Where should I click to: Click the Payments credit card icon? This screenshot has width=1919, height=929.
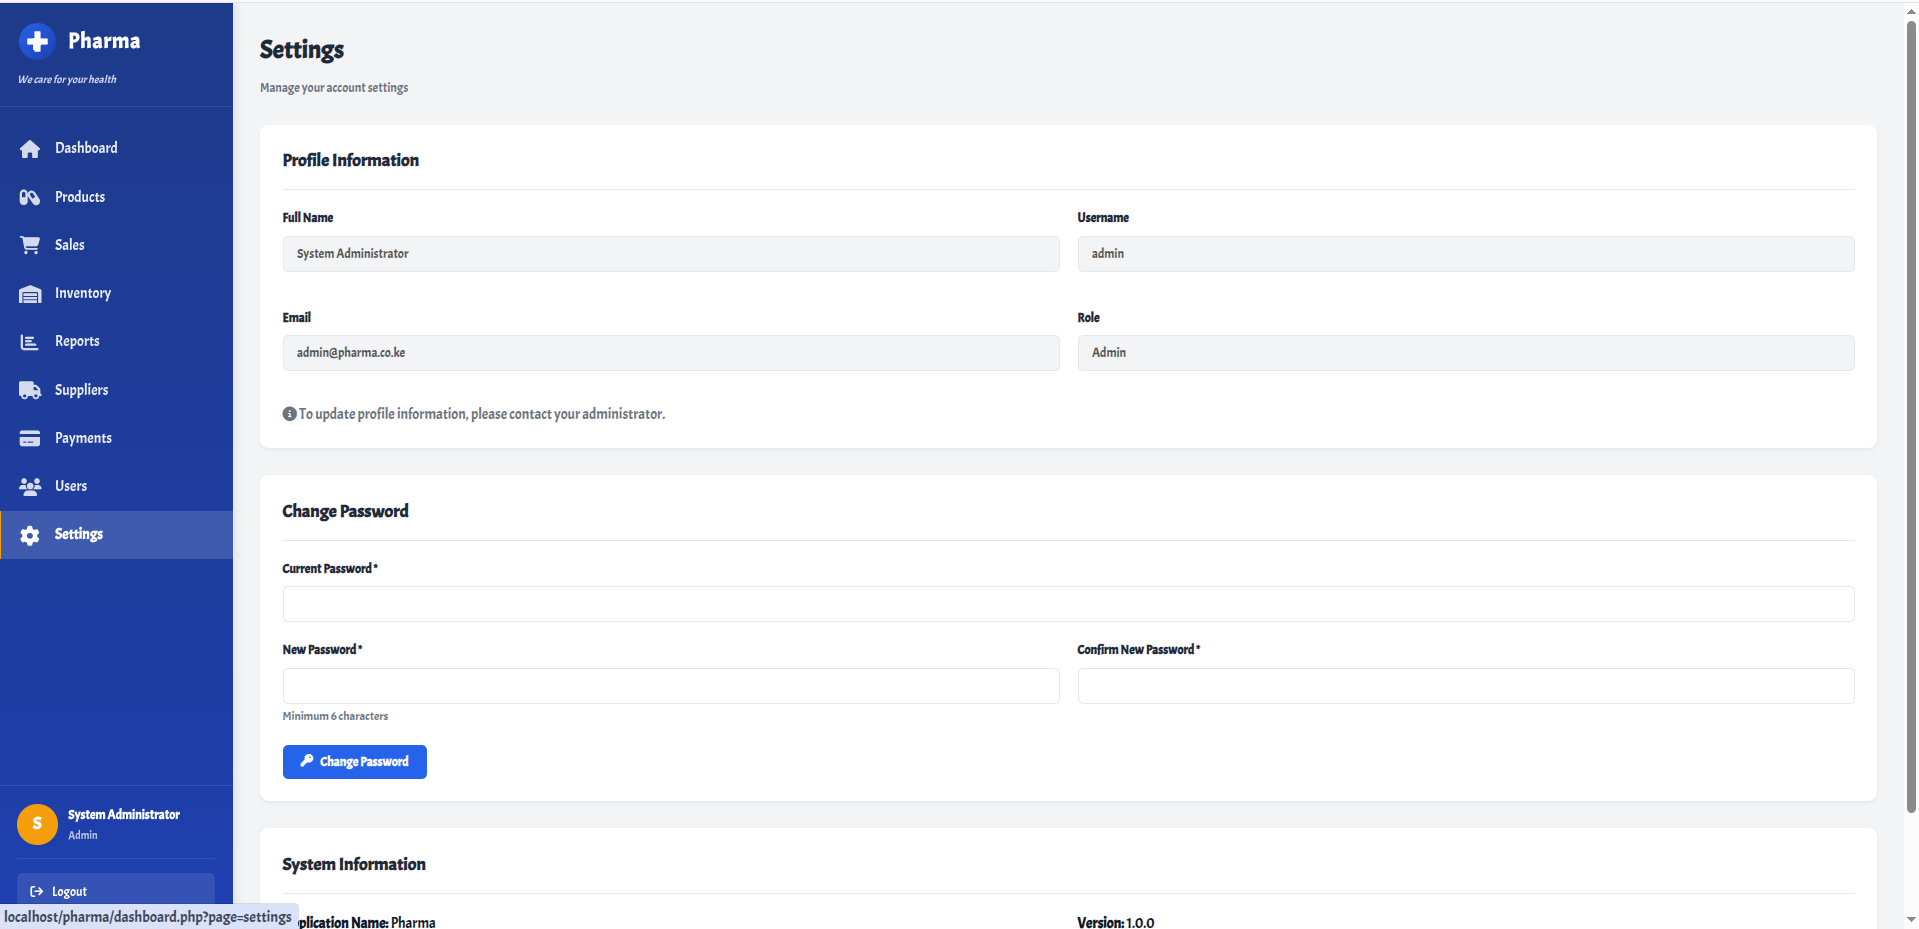click(30, 437)
